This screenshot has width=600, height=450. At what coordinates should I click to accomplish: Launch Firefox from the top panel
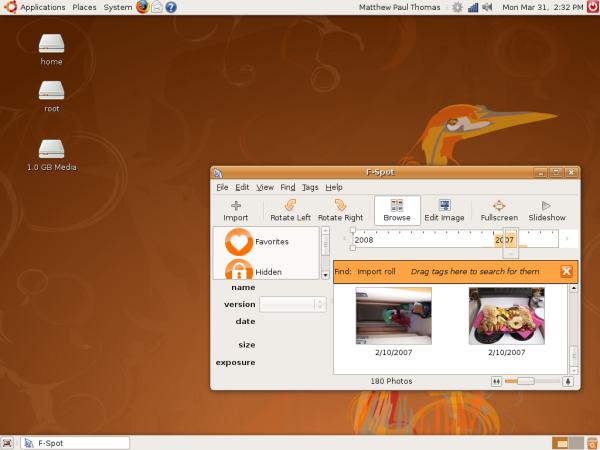click(143, 7)
